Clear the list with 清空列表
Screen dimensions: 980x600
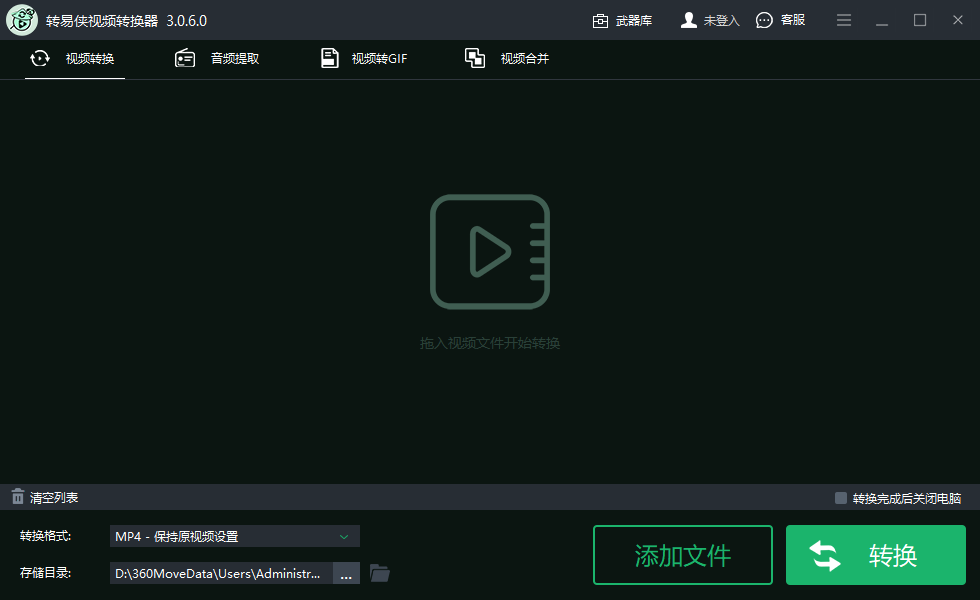click(x=45, y=498)
